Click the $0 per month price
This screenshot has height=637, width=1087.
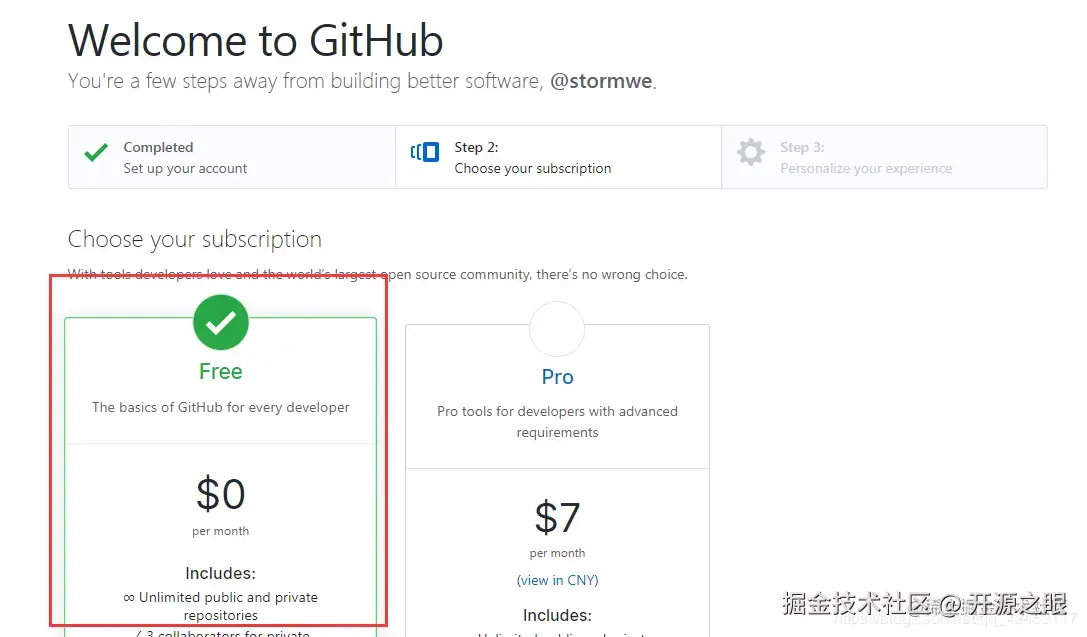pos(221,494)
